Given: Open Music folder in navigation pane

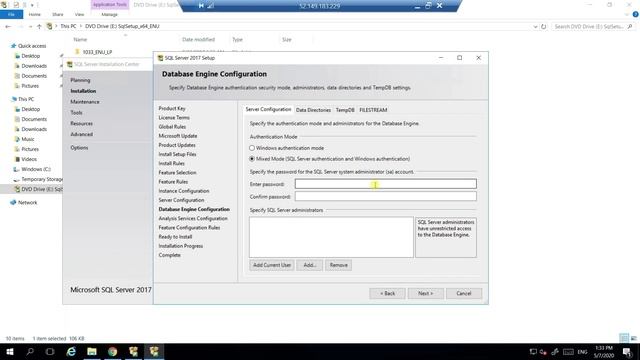Looking at the screenshot, I should coord(28,139).
